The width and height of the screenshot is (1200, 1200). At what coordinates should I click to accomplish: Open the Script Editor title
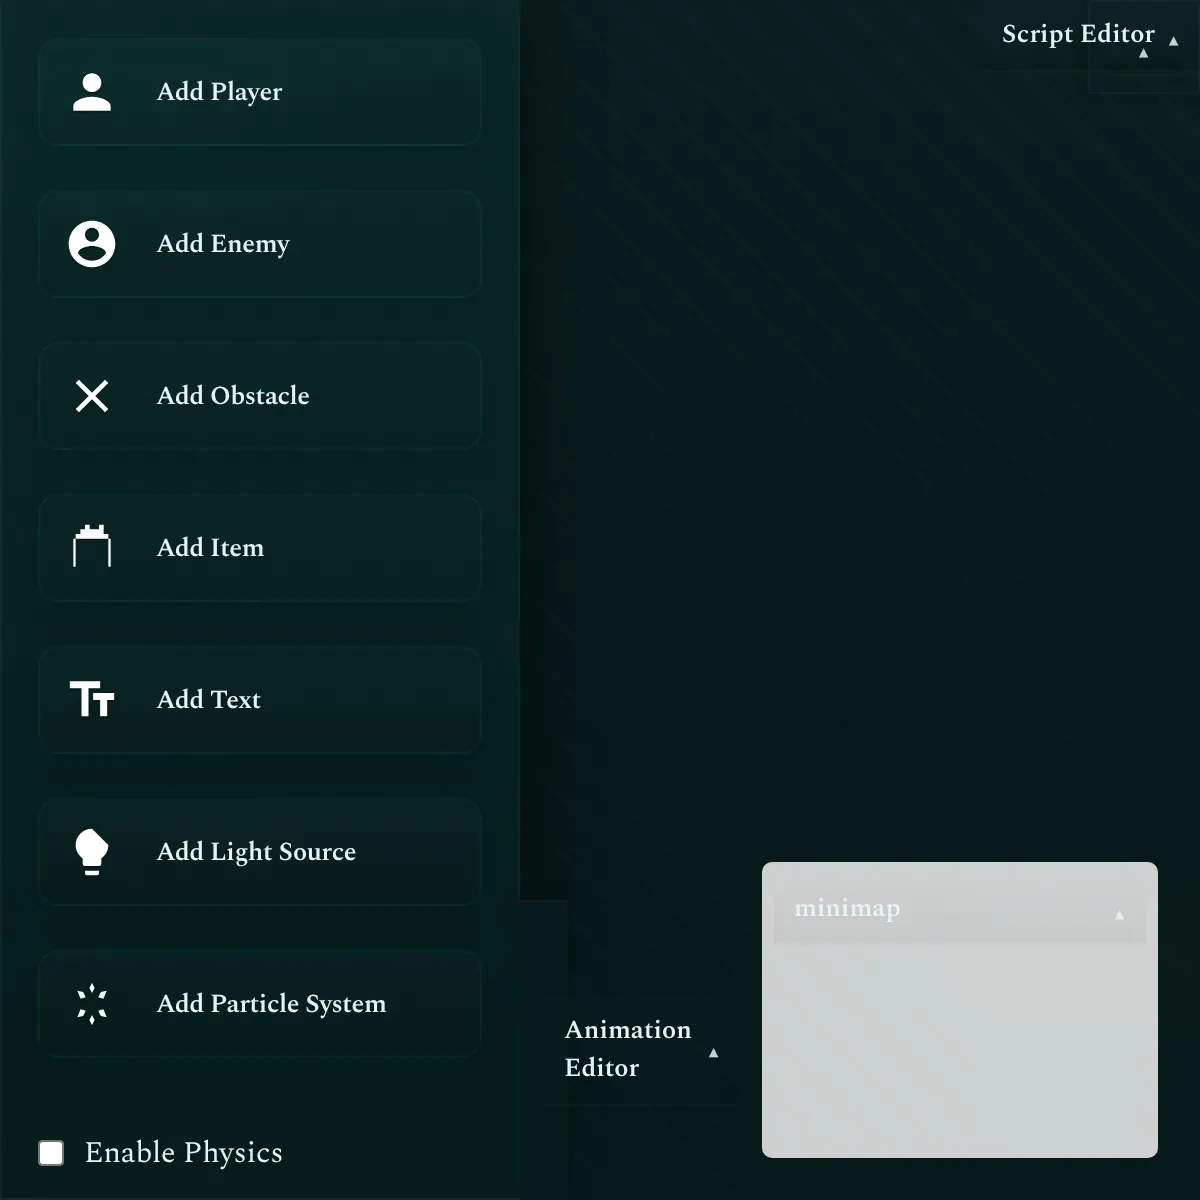(x=1077, y=34)
